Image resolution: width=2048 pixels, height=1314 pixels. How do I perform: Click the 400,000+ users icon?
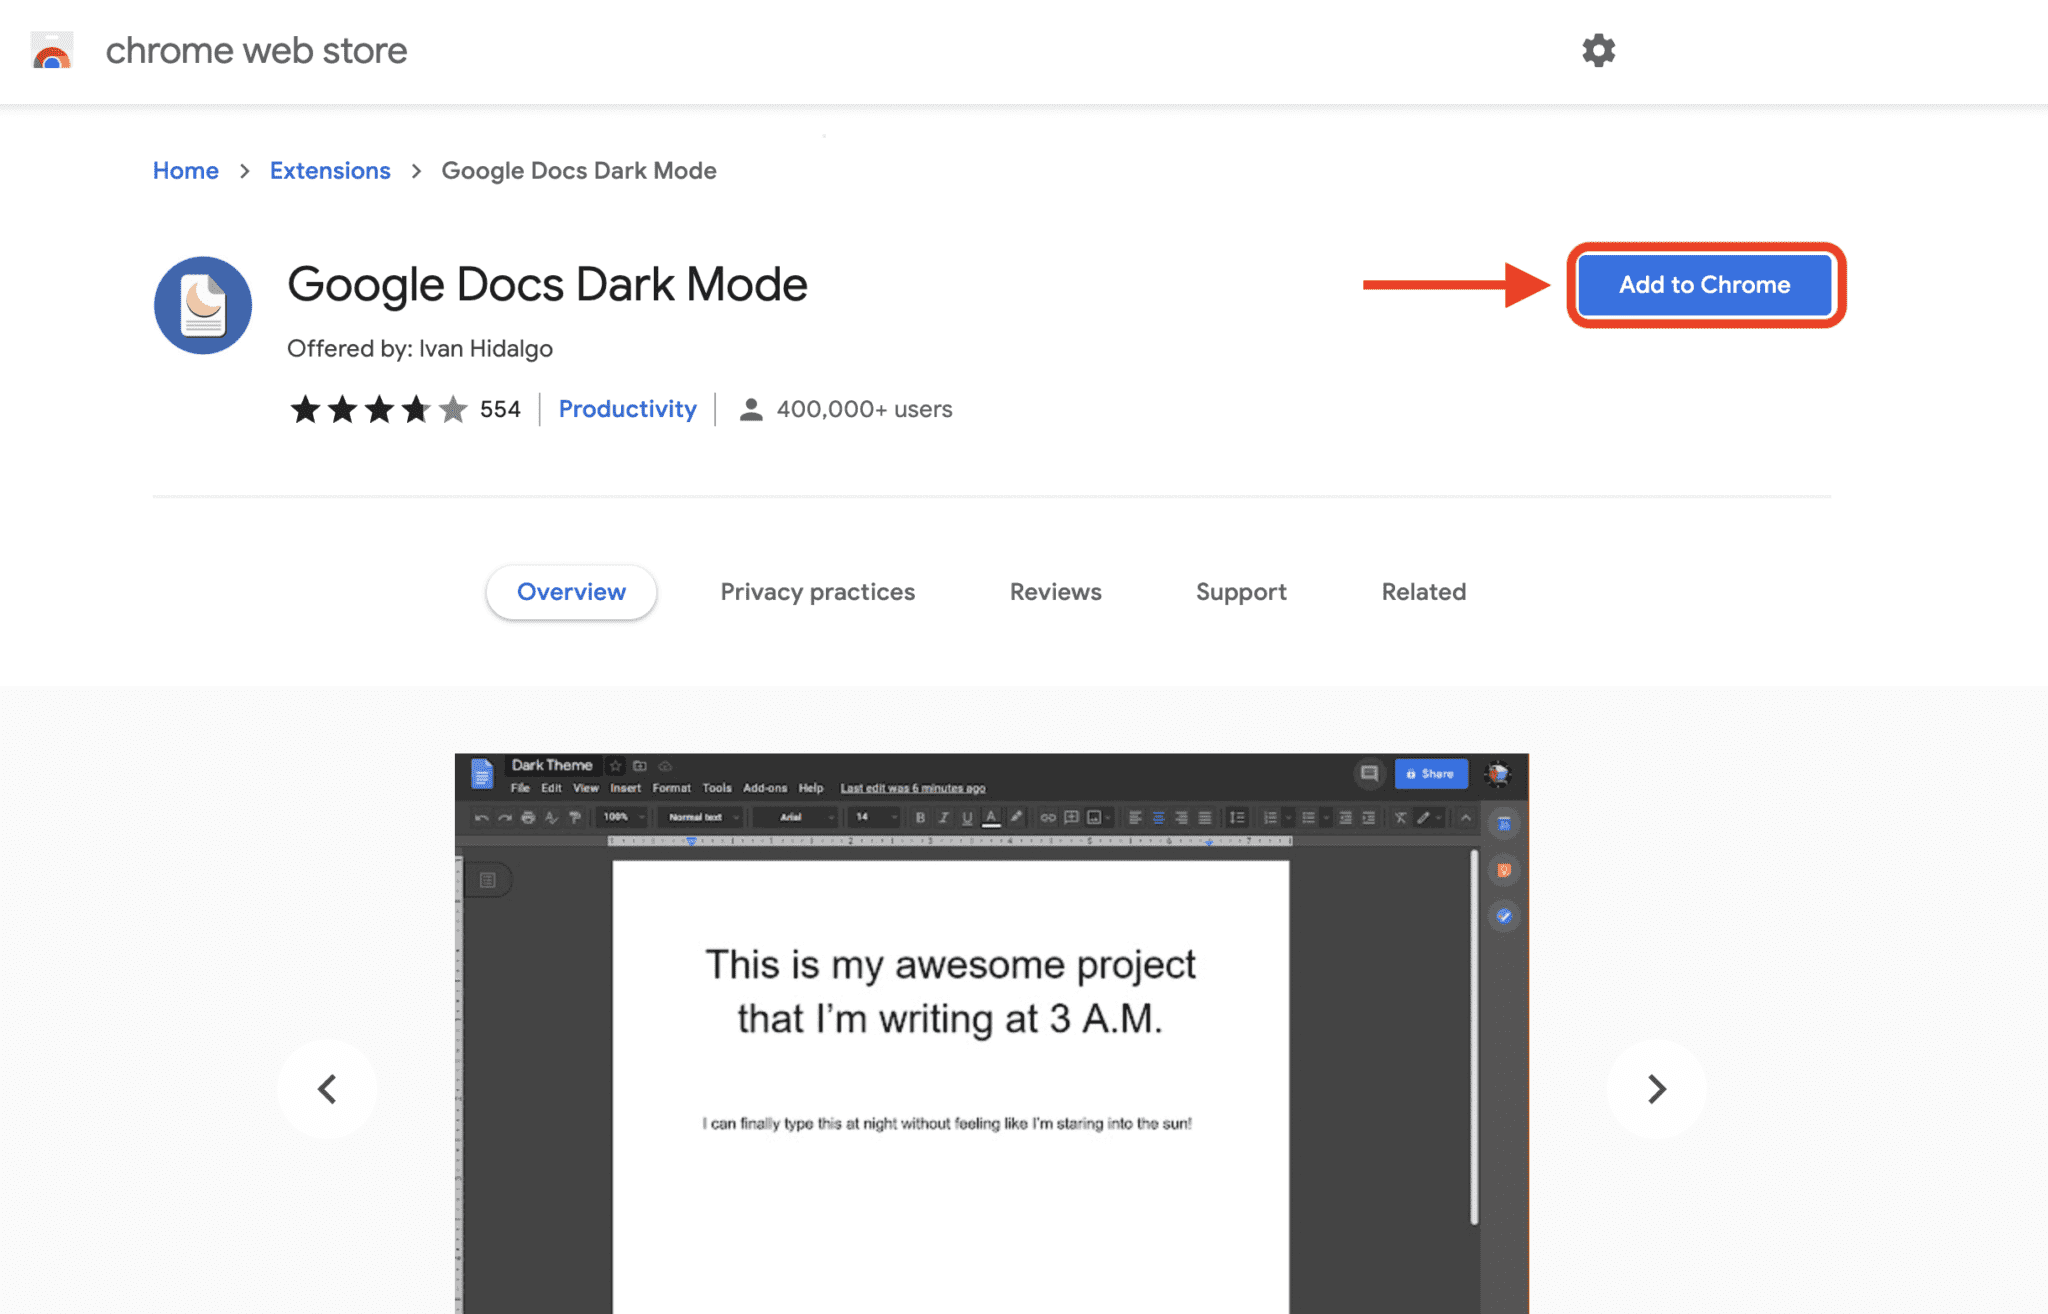click(x=752, y=409)
